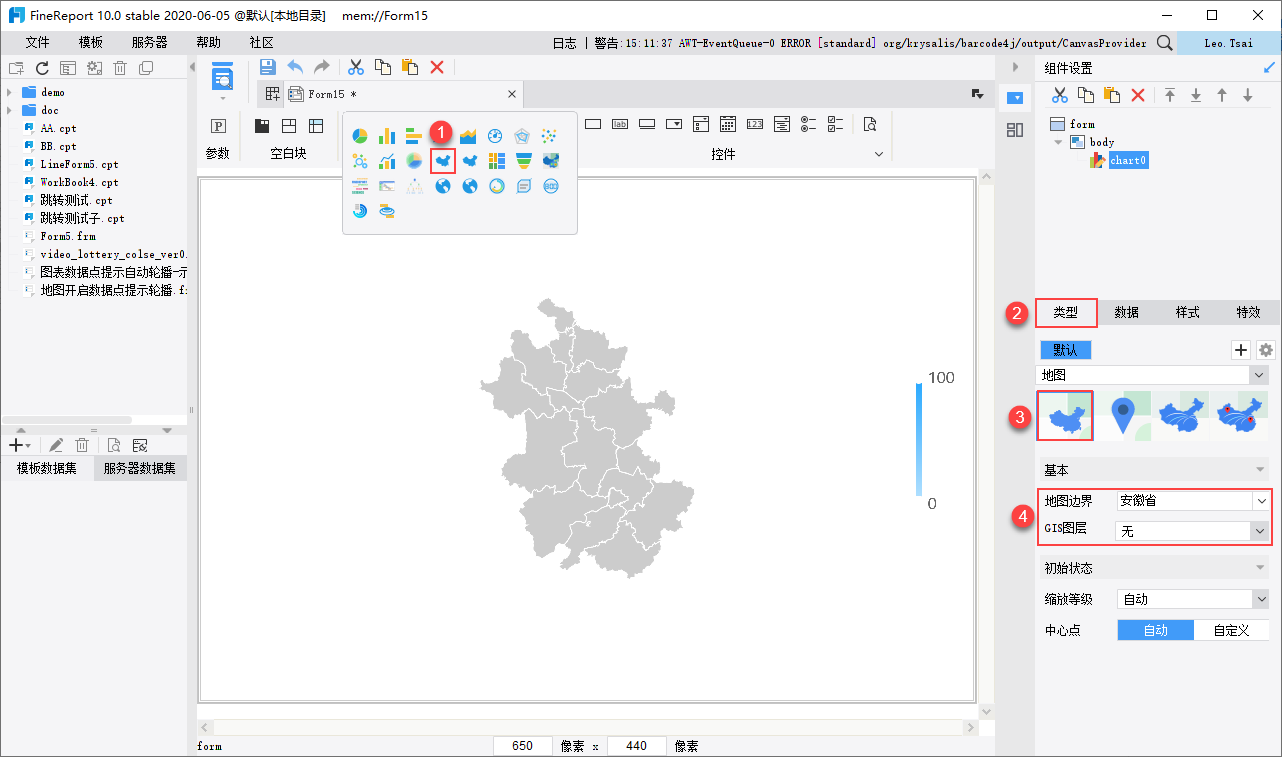Viewport: 1282px width, 757px height.
Task: Switch to 服务器数据集 tab
Action: pyautogui.click(x=140, y=469)
